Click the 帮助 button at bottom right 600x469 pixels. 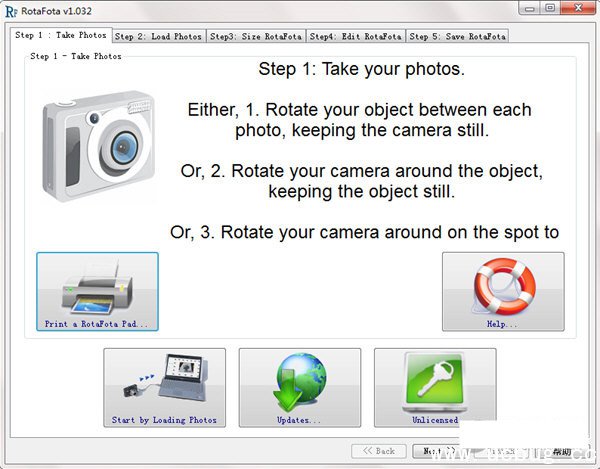(561, 451)
